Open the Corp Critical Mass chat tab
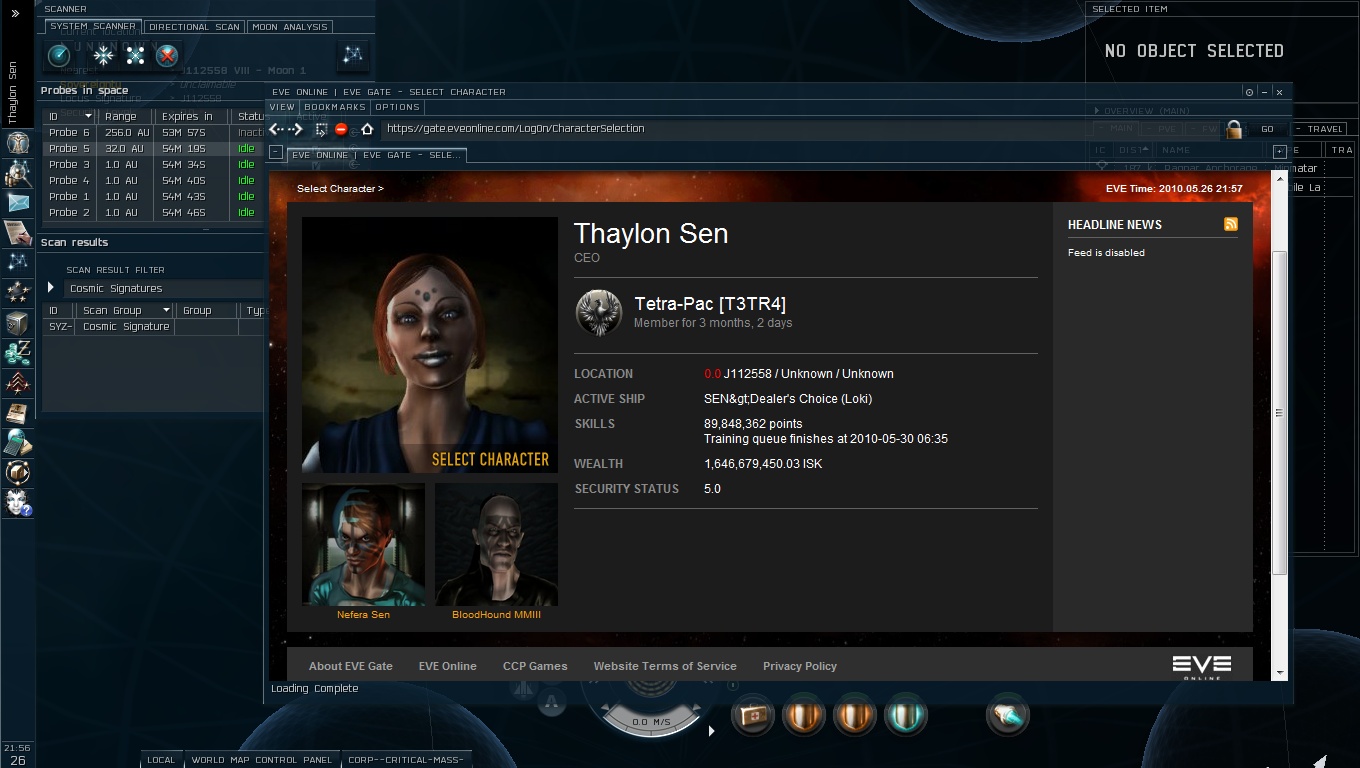Screen dimensions: 1360x768 (405, 760)
